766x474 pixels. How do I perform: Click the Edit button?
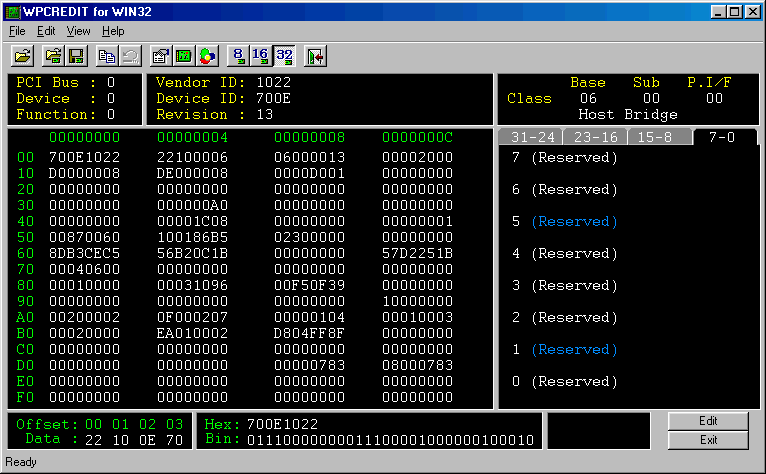point(708,421)
